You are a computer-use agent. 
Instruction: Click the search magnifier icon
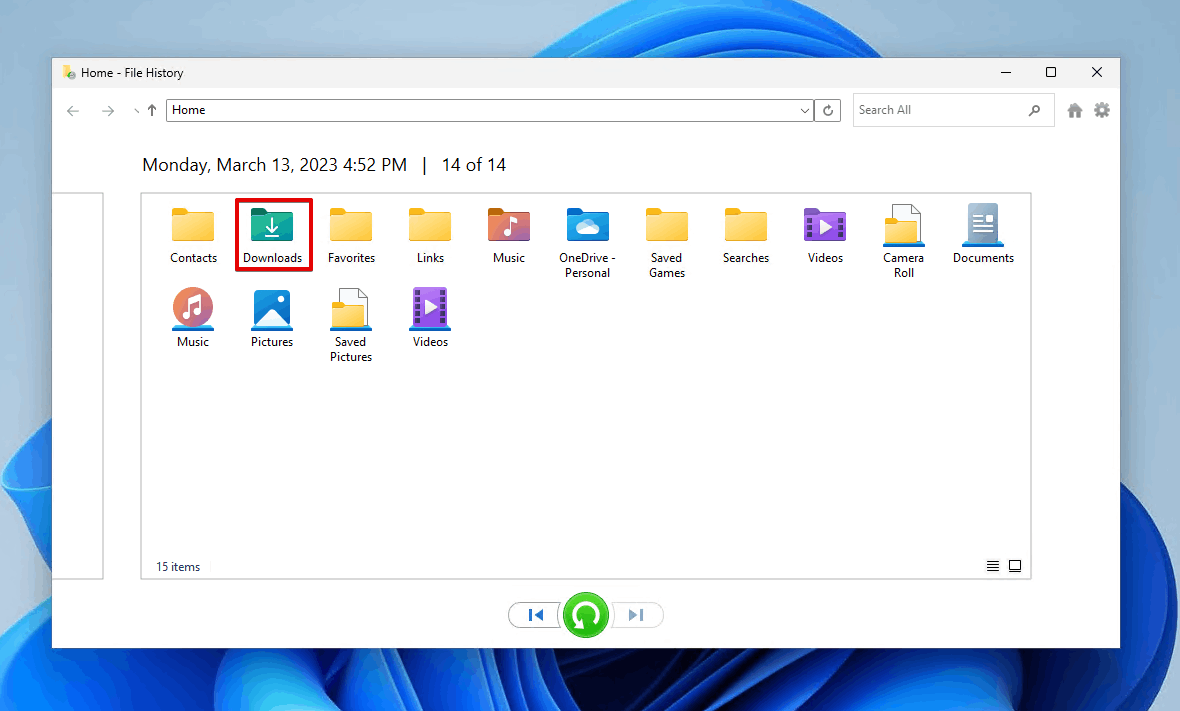[1035, 111]
